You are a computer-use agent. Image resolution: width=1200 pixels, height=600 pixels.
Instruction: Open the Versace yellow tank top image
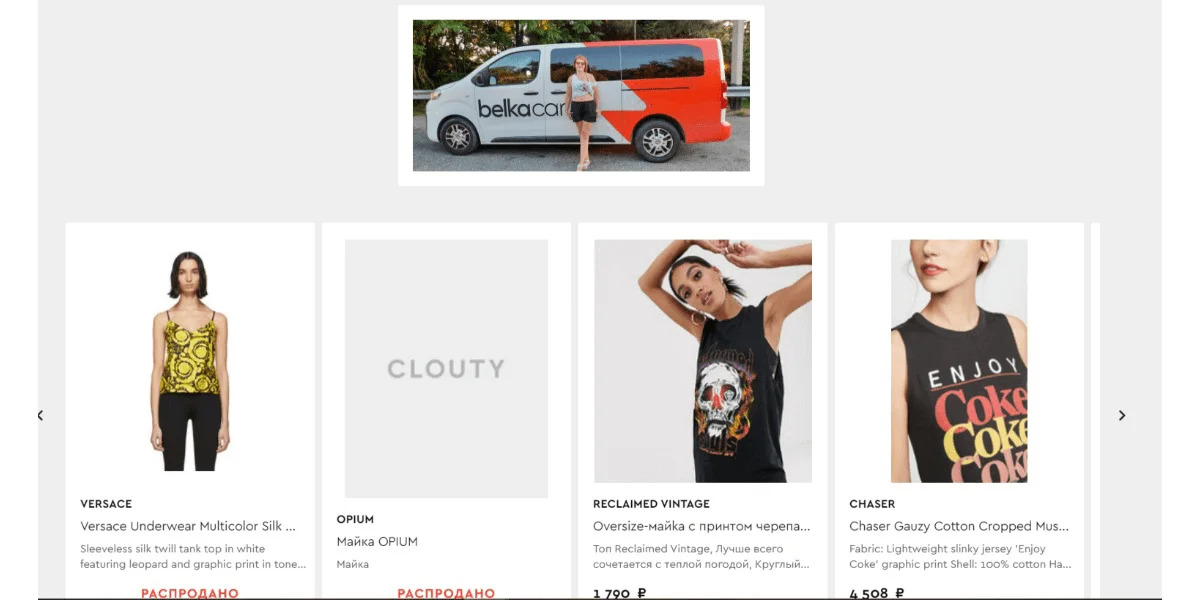pos(190,361)
